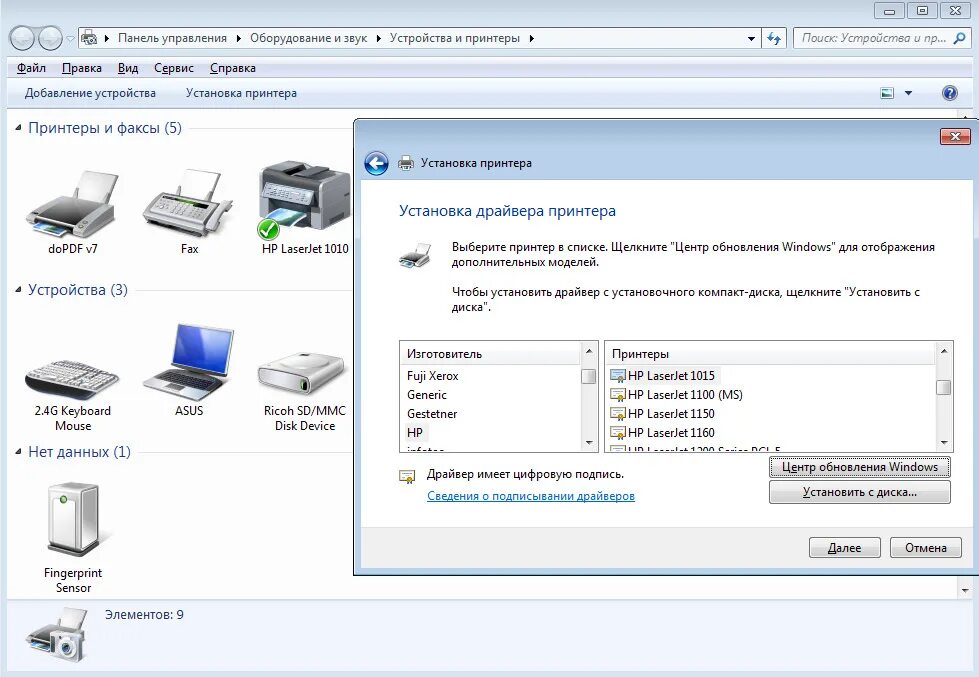
Task: Select the ASUS laptop icon
Action: [x=189, y=363]
